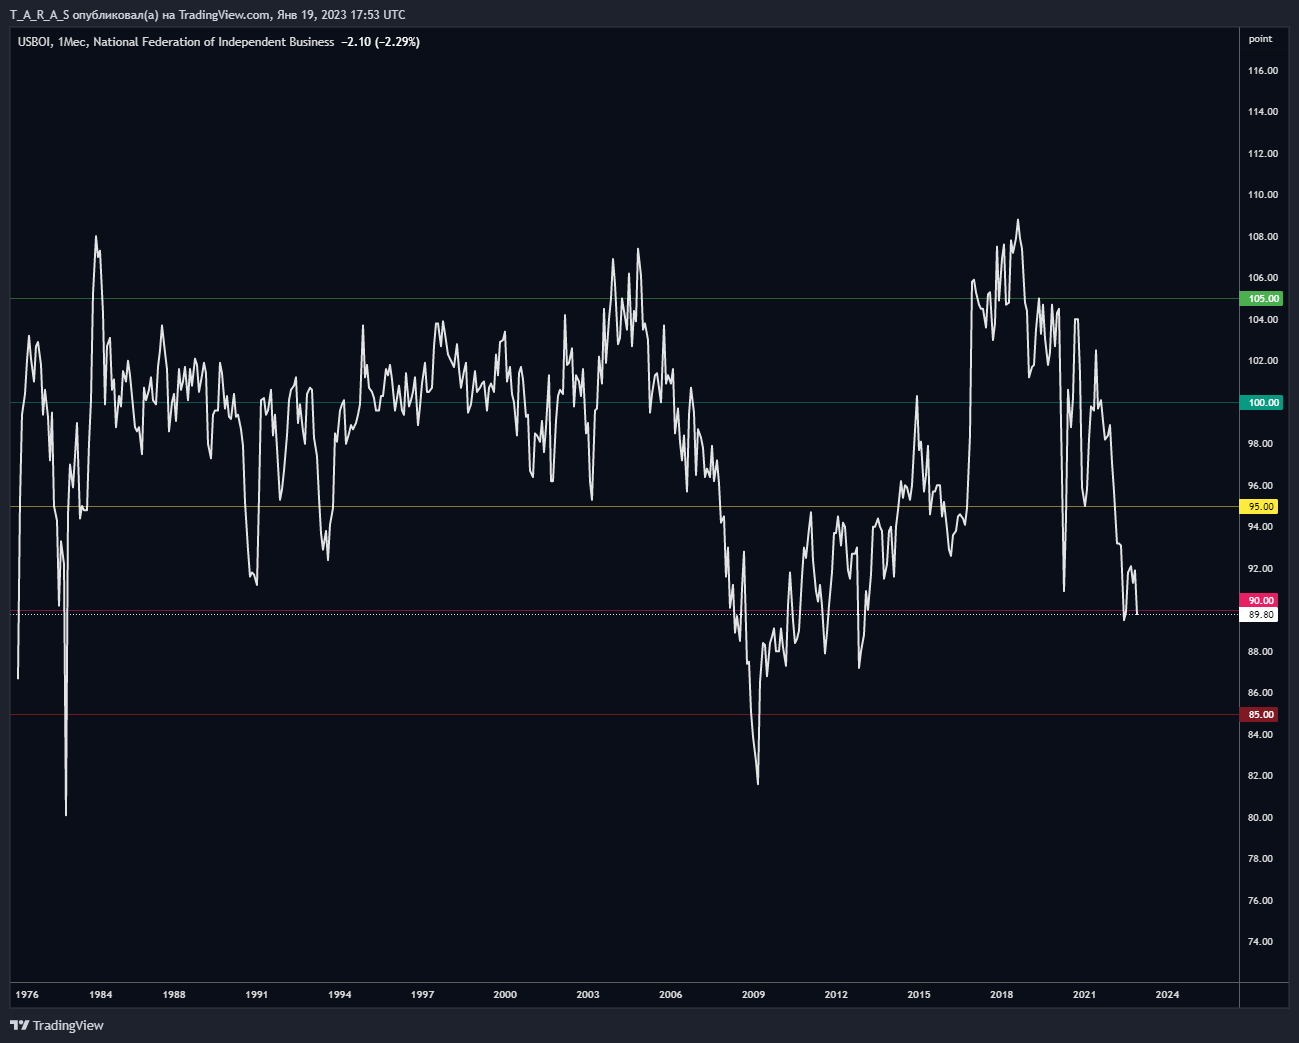The height and width of the screenshot is (1043, 1299).
Task: Click the 2009 time axis label
Action: point(753,995)
